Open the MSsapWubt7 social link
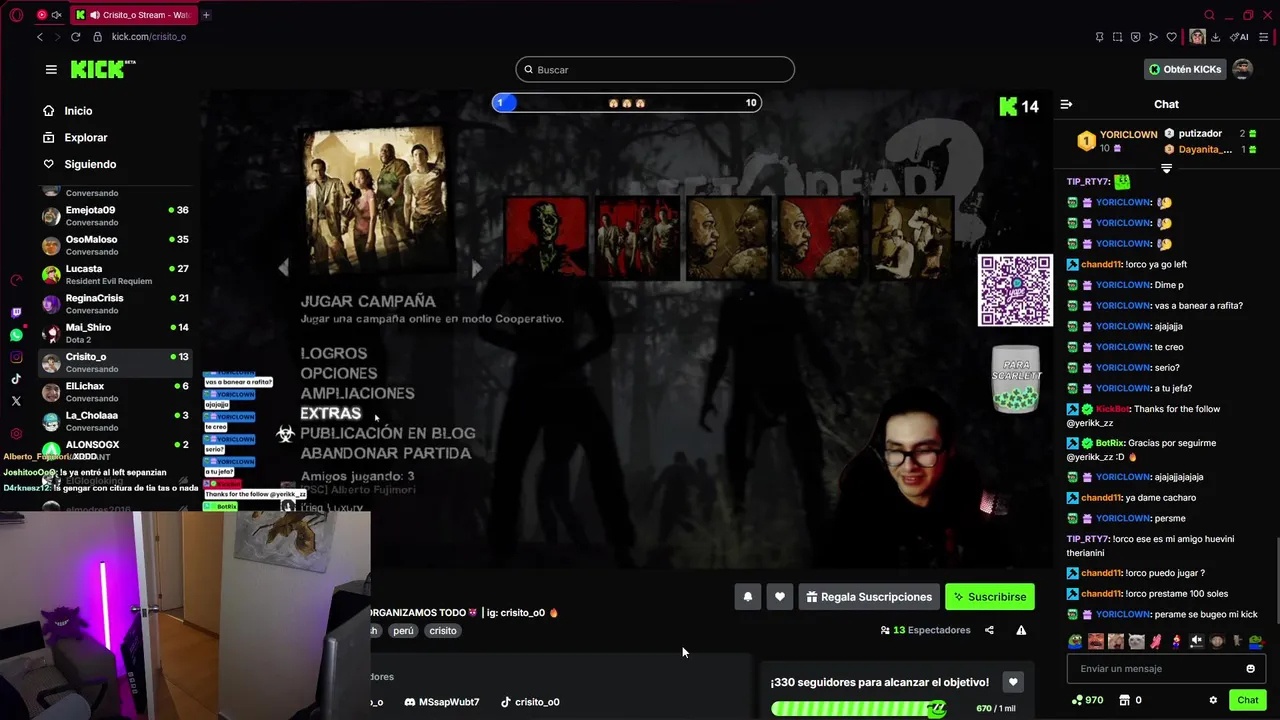Viewport: 1280px width, 720px height. 442,702
